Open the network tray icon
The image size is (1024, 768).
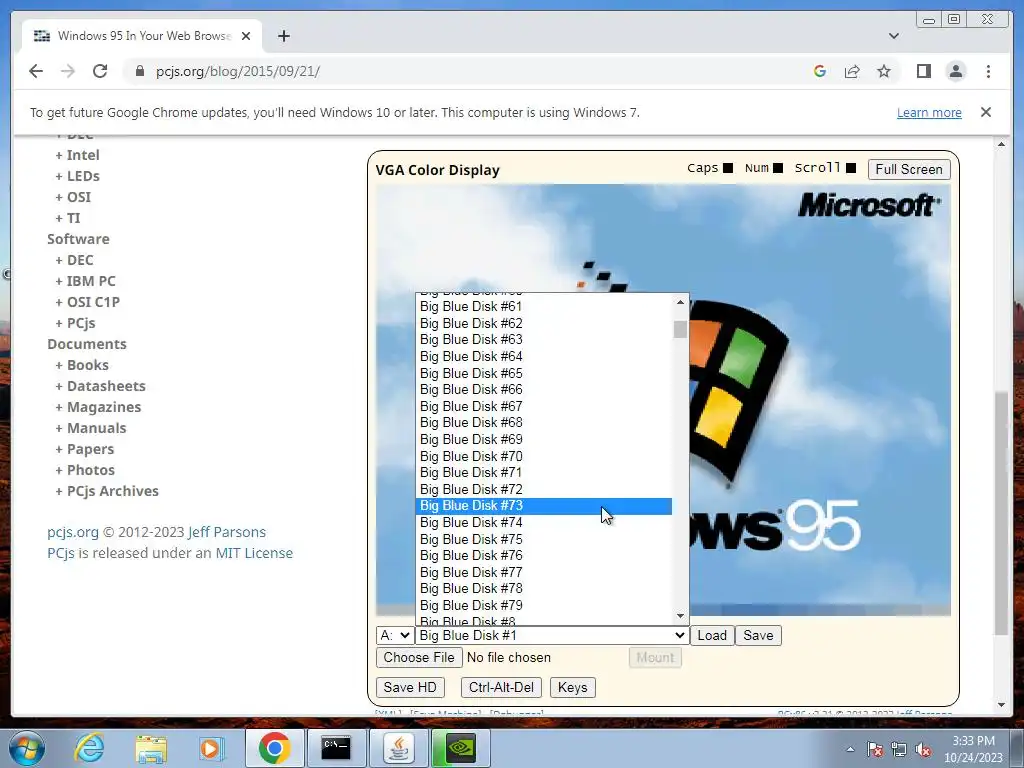point(899,749)
